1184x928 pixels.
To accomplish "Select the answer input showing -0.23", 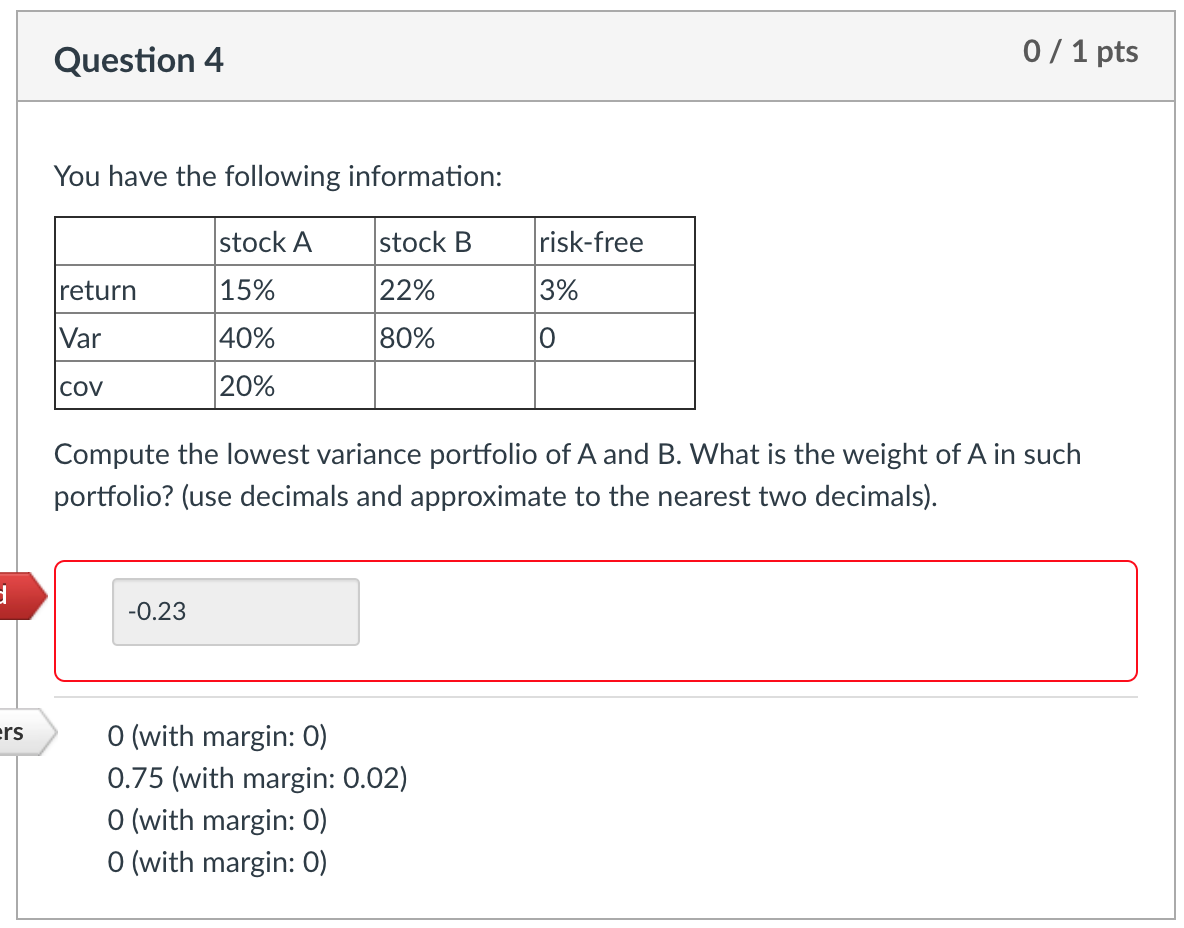I will 235,611.
